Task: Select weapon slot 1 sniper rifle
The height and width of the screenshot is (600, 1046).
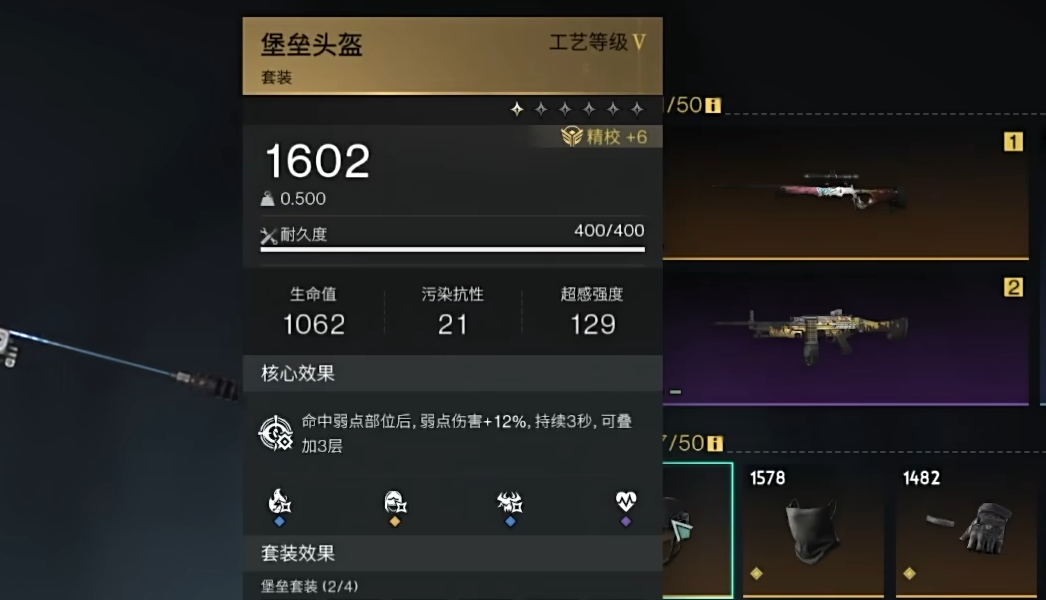Action: pos(845,192)
